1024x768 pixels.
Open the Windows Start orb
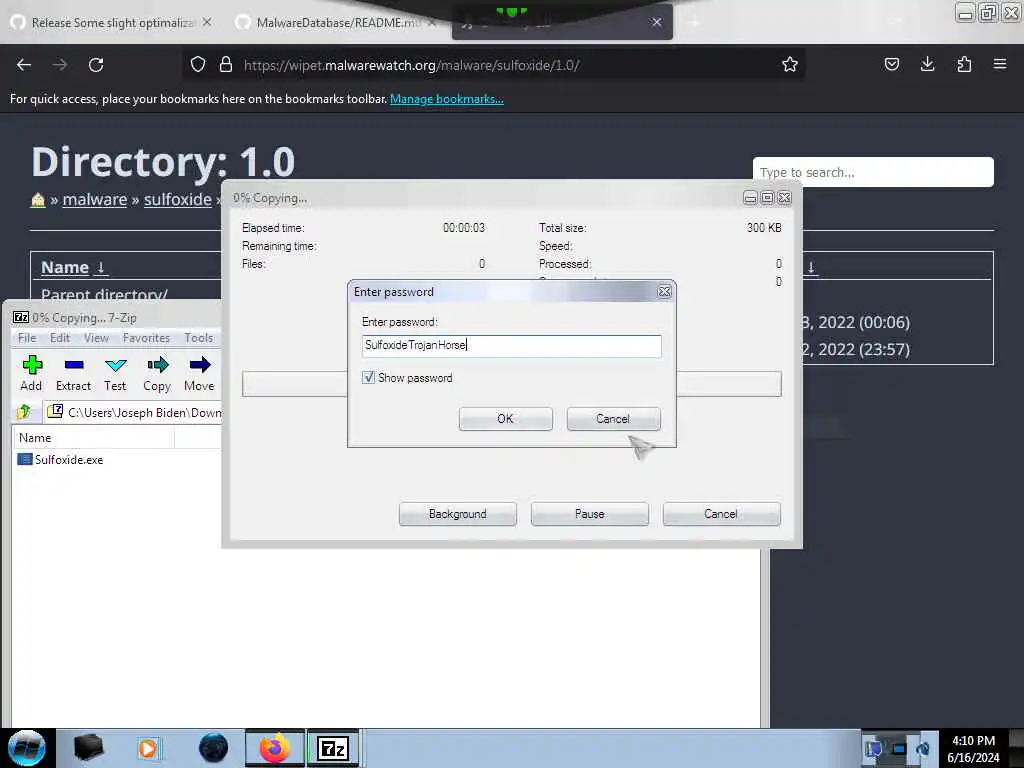[x=26, y=748]
